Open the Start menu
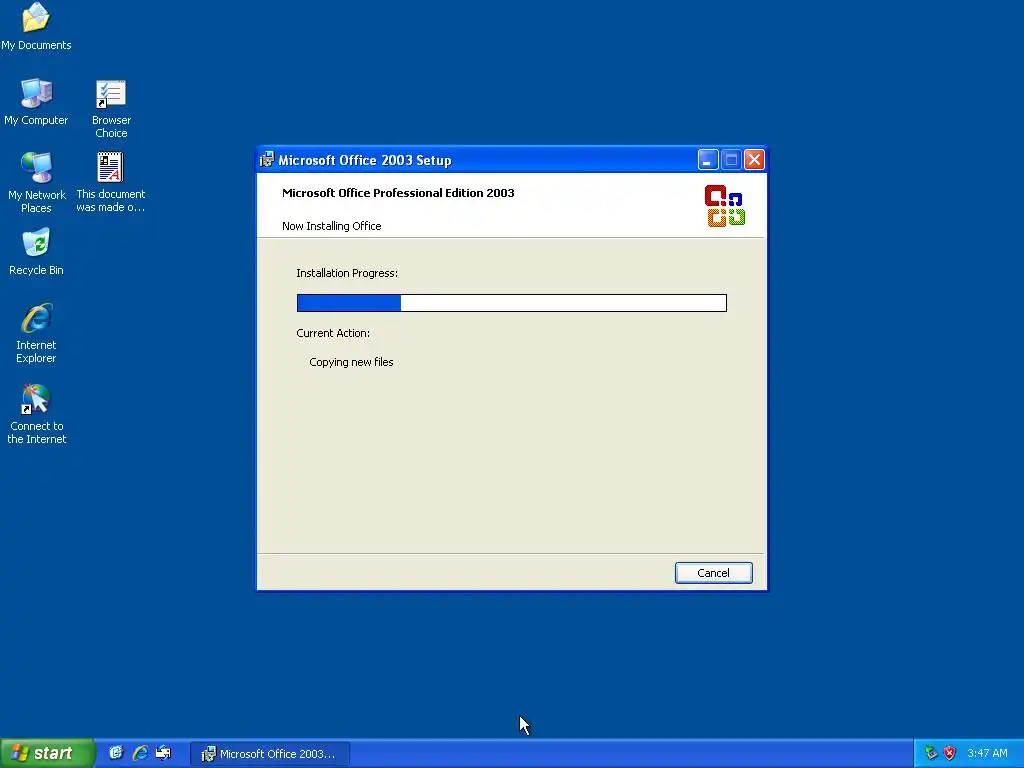Screen dimensions: 1024x768 [x=47, y=753]
